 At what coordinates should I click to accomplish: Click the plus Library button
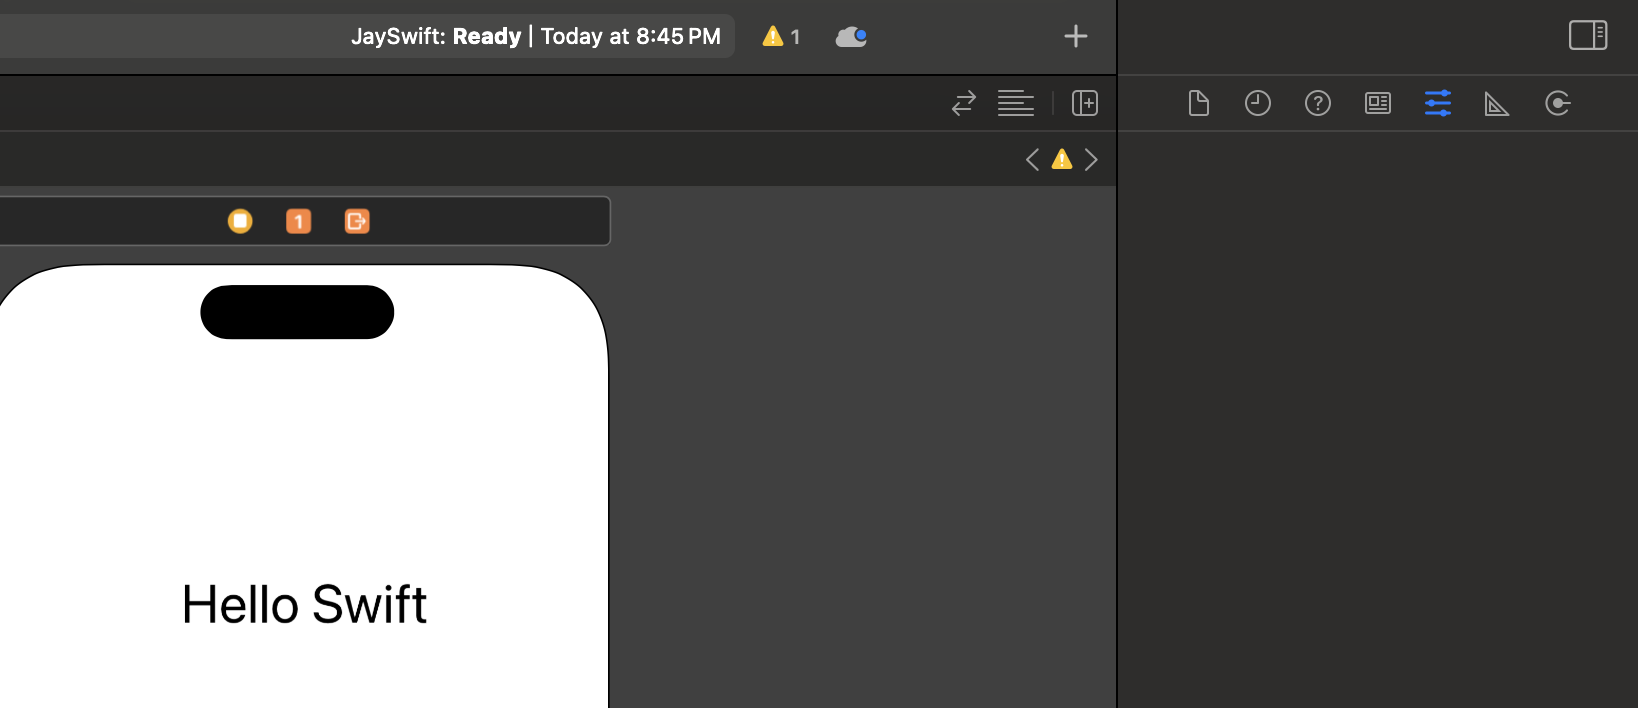[x=1075, y=37]
